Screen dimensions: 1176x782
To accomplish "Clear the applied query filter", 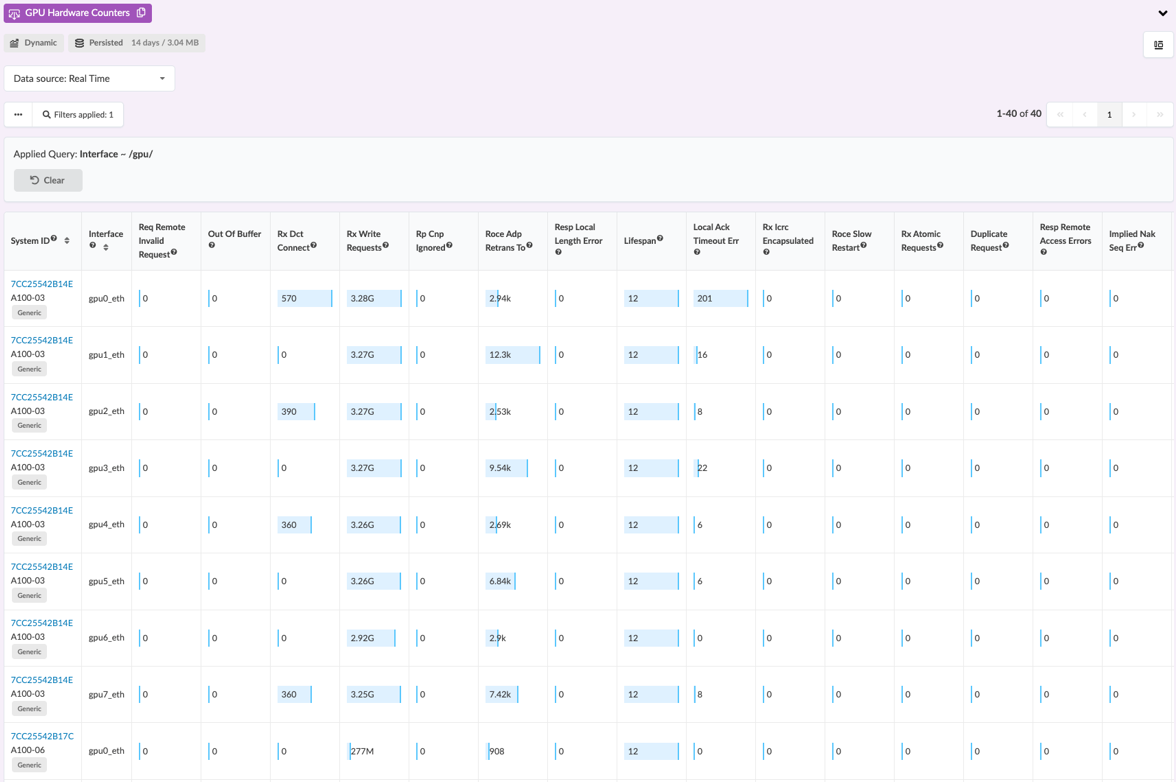I will tap(48, 181).
